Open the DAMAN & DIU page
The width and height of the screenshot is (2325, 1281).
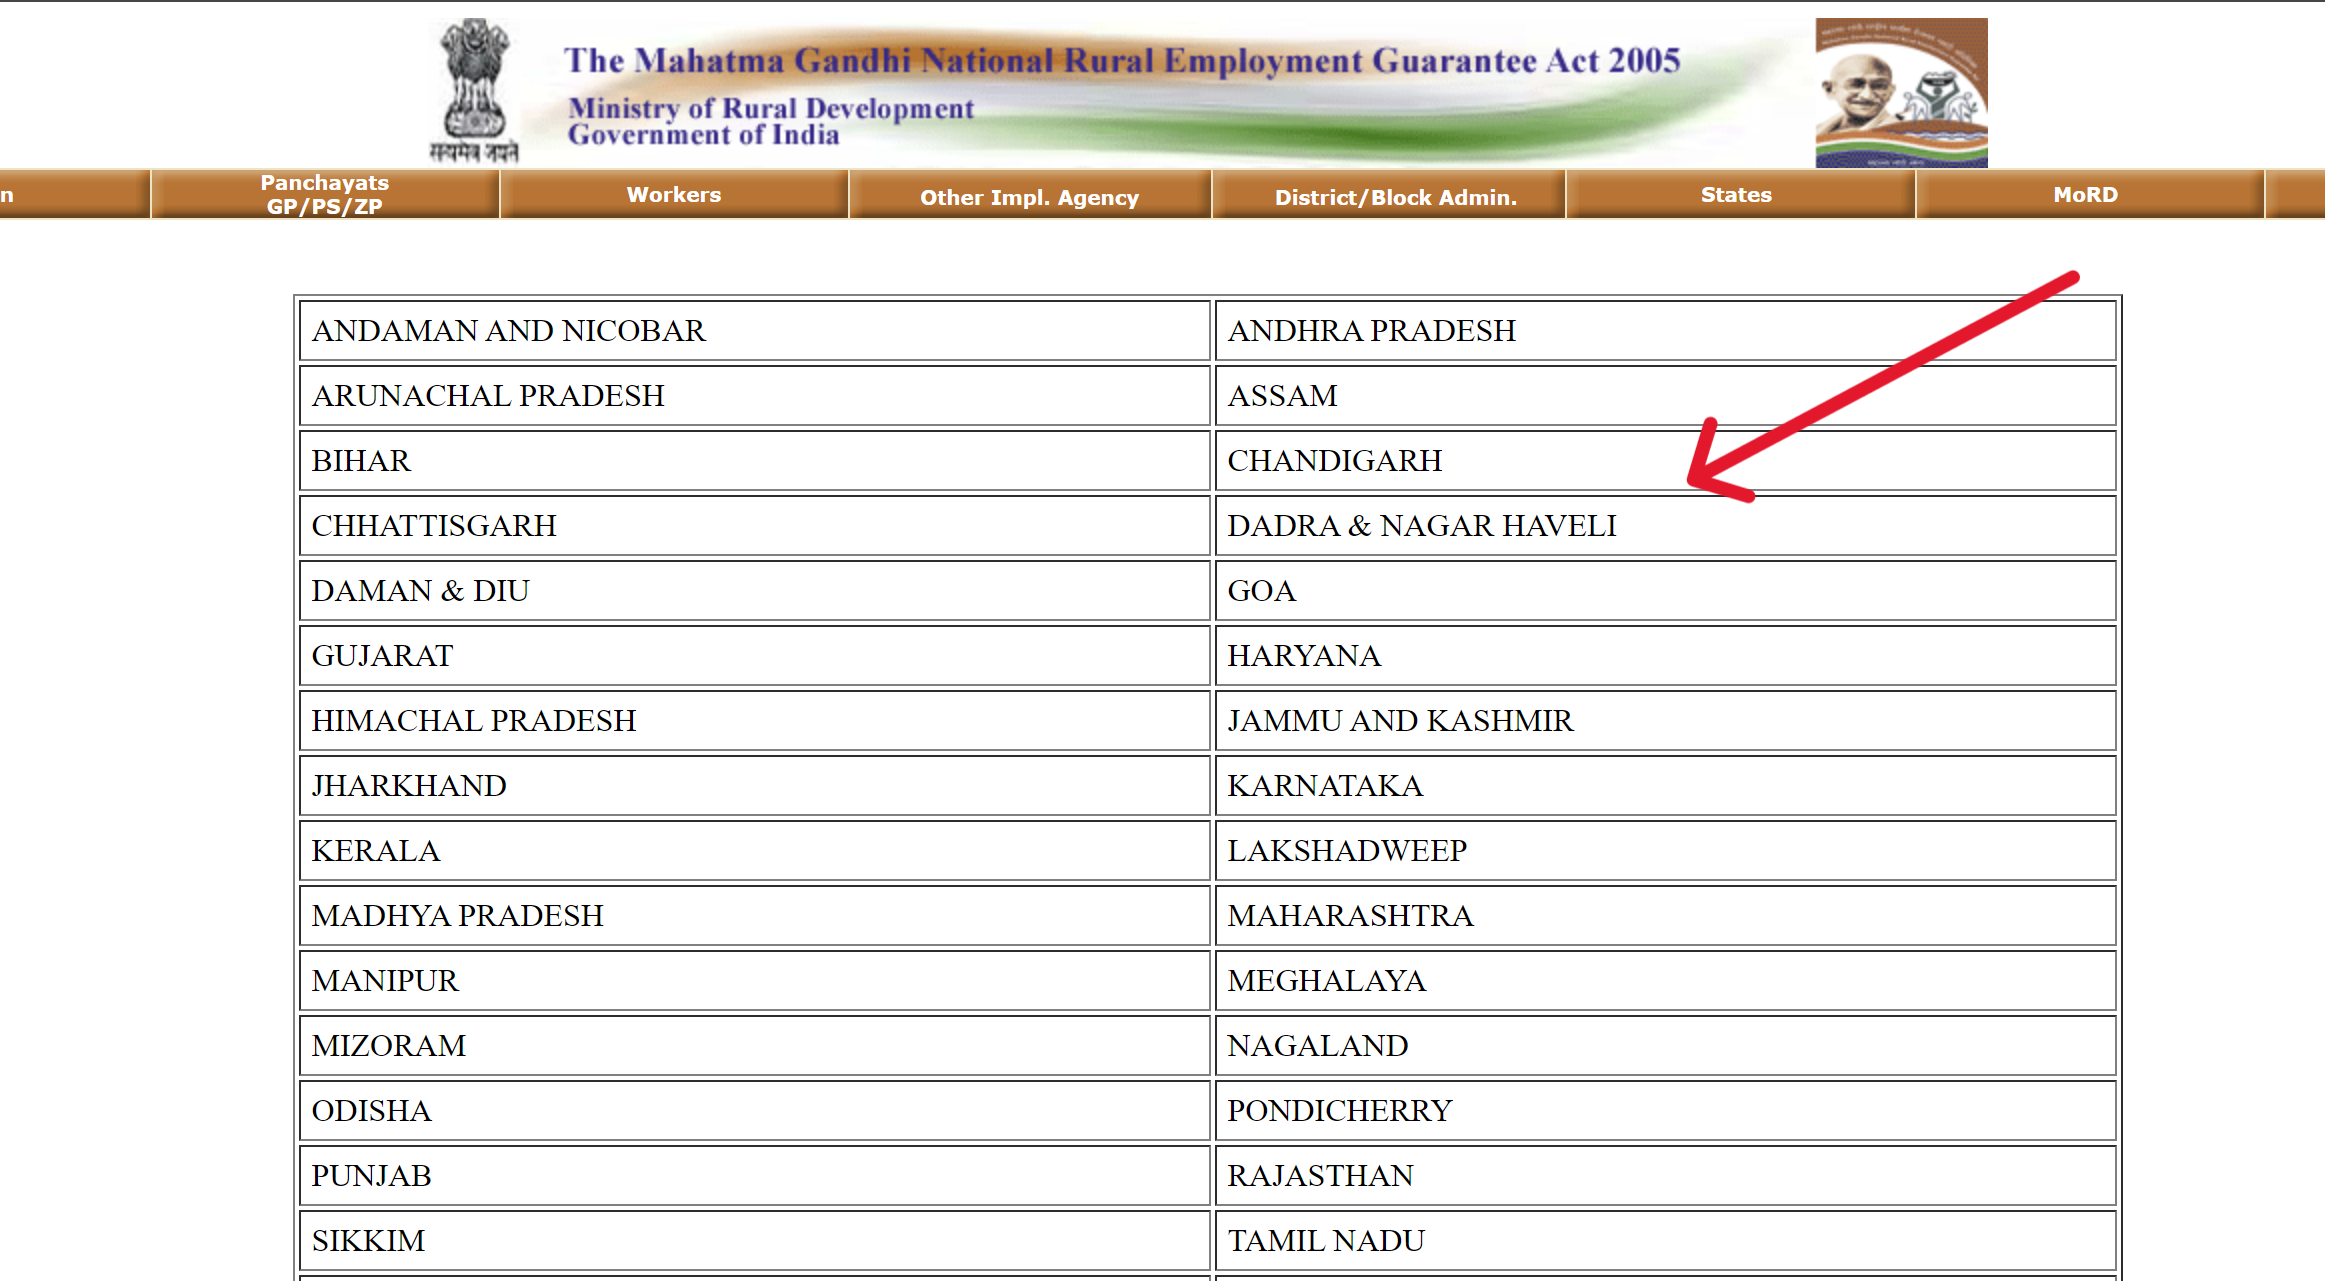[x=420, y=591]
